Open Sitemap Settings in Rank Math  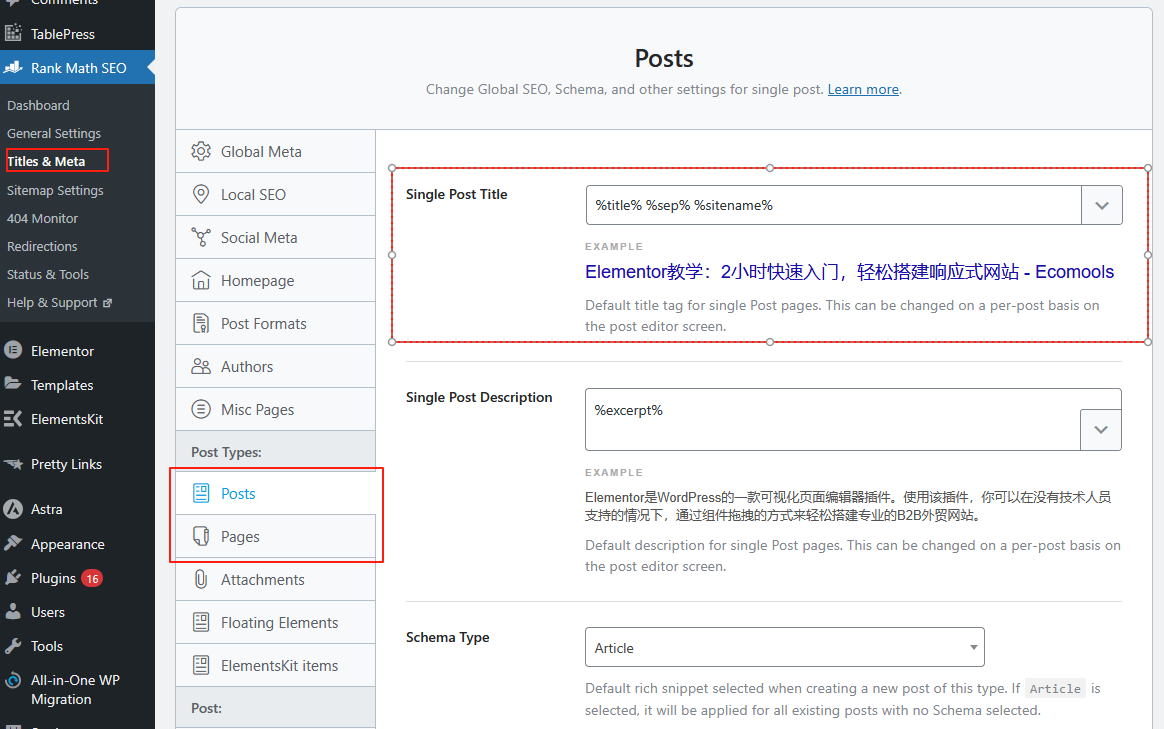55,190
